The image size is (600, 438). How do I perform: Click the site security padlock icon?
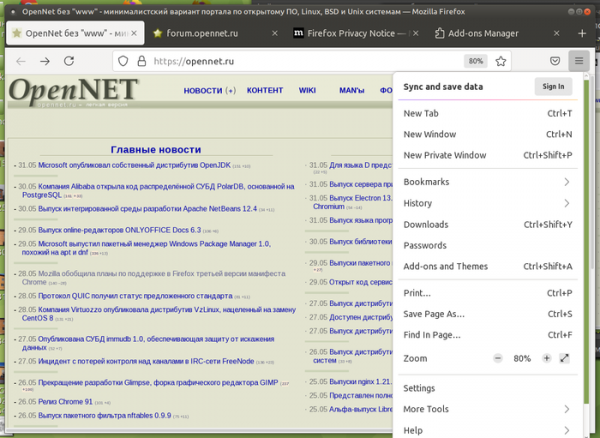click(140, 61)
